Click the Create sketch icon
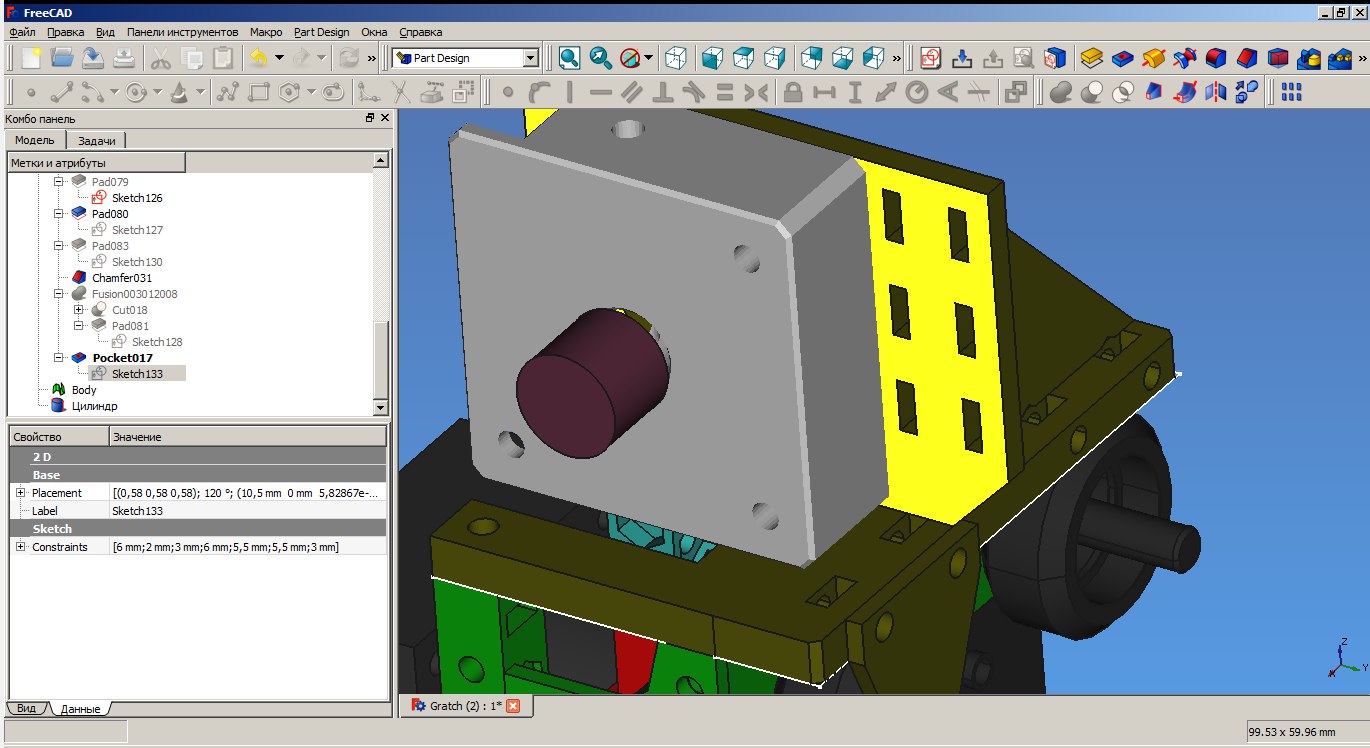 931,58
